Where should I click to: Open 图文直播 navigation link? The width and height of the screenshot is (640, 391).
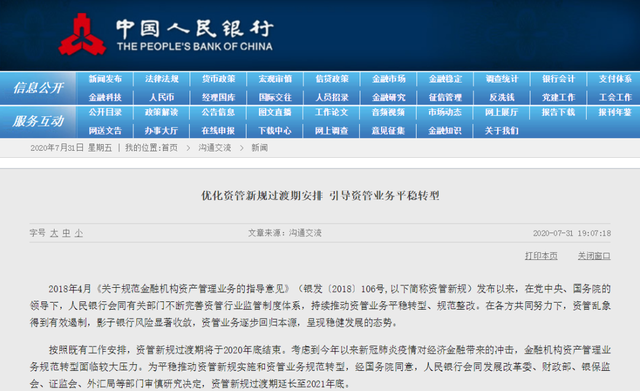coord(275,112)
